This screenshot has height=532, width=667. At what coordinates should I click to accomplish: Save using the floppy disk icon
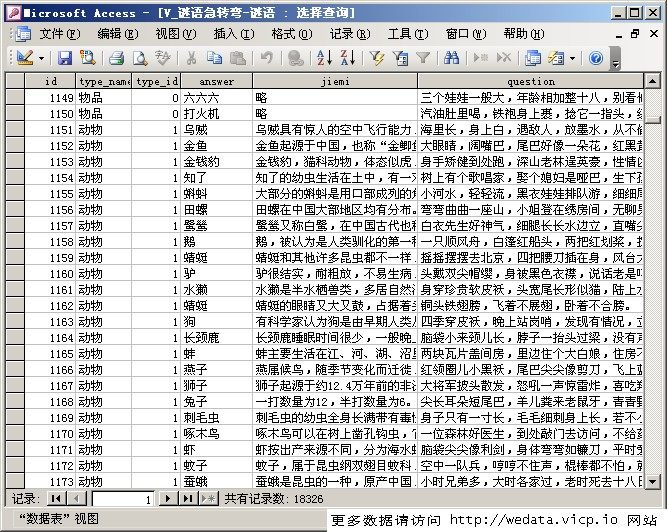tap(65, 58)
